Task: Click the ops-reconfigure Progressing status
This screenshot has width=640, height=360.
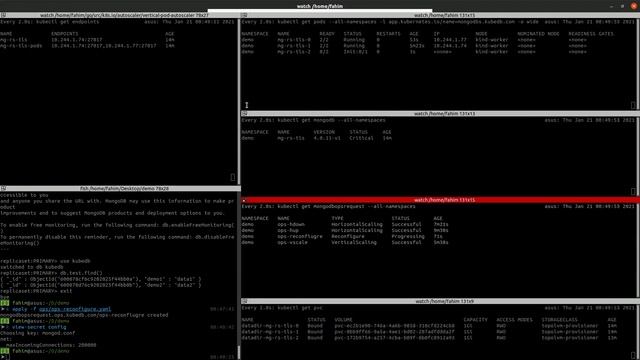Action: (408, 236)
